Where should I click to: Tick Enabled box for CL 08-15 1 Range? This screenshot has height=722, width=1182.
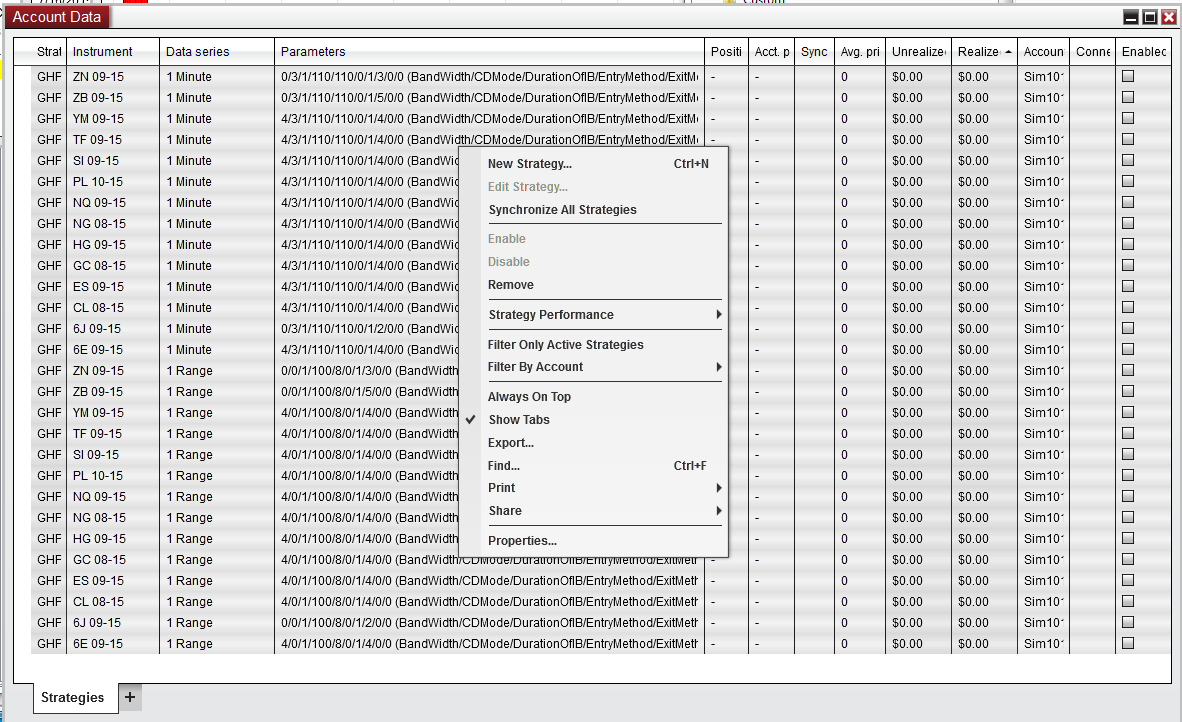[x=1128, y=601]
